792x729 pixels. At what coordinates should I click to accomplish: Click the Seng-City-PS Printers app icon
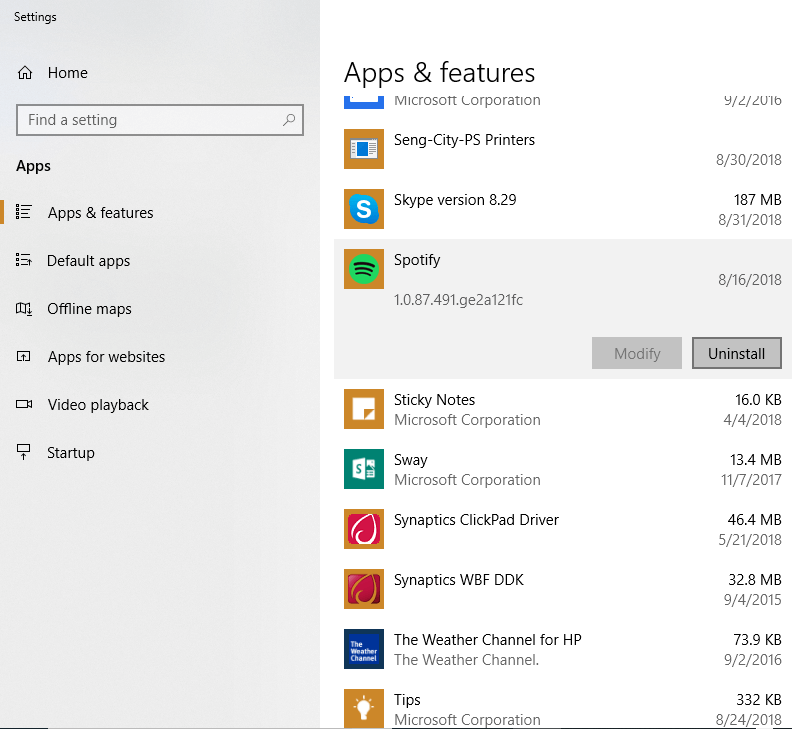pos(364,149)
